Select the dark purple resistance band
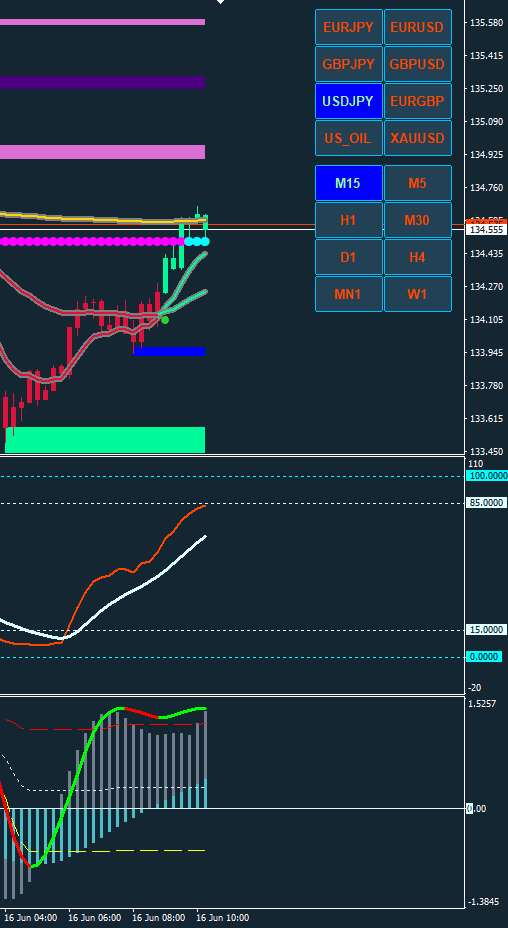 pyautogui.click(x=102, y=82)
